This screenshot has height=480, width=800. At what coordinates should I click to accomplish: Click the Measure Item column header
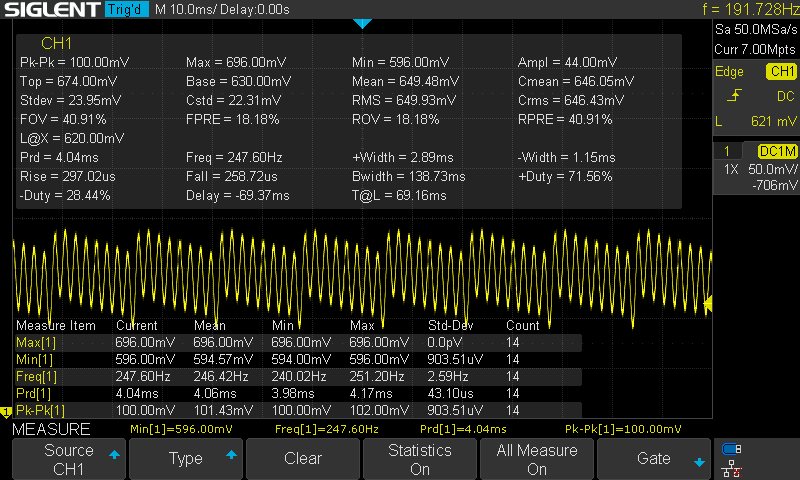point(56,325)
